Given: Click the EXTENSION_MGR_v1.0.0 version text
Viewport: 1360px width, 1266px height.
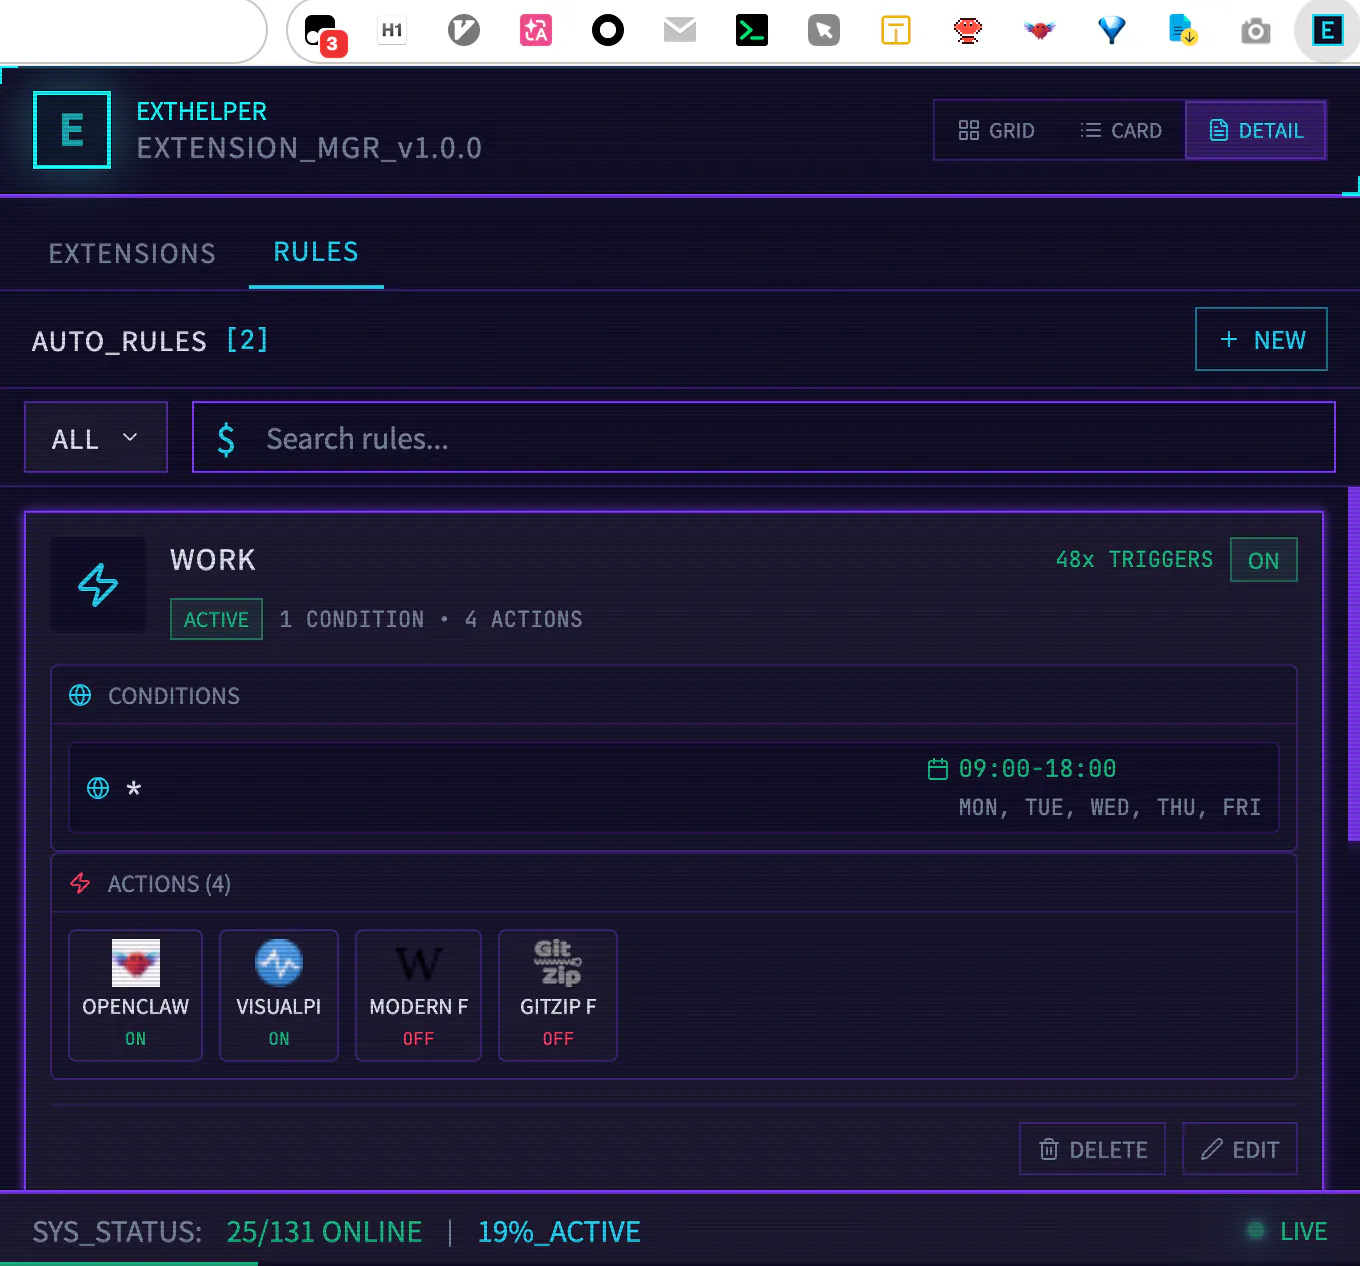Looking at the screenshot, I should (309, 148).
